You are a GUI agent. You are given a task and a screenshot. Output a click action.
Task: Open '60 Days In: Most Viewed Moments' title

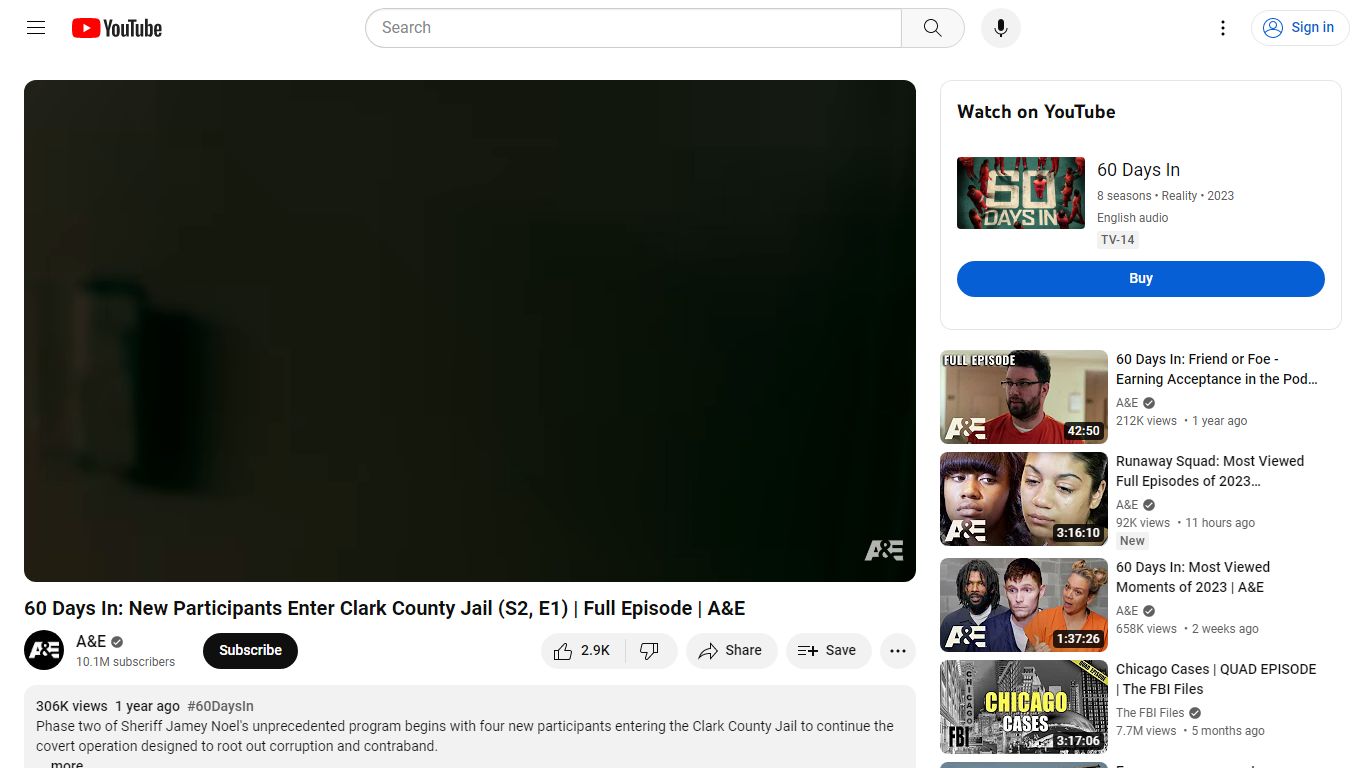[1193, 577]
